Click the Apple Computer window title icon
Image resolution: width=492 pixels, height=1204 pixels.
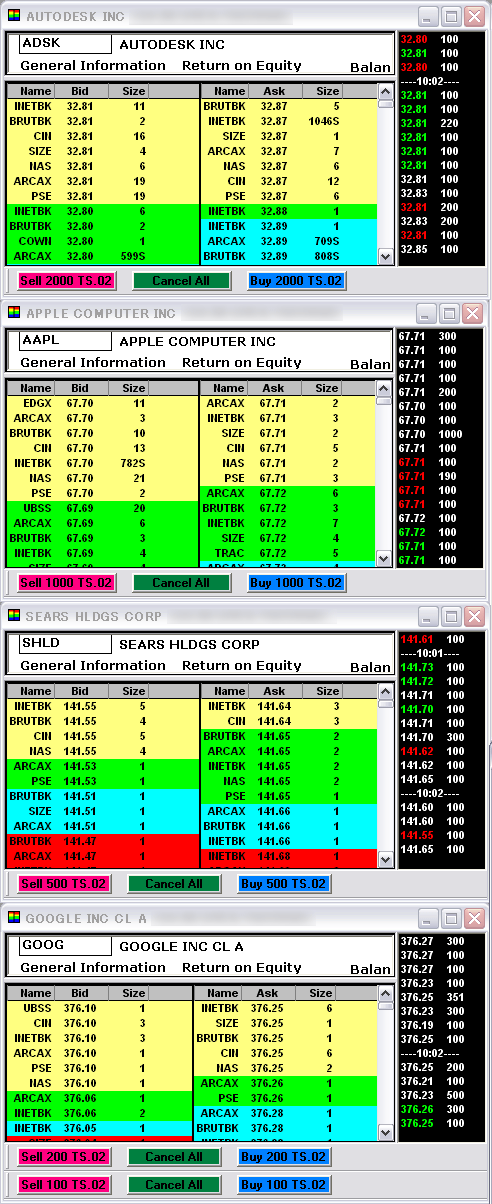click(14, 313)
